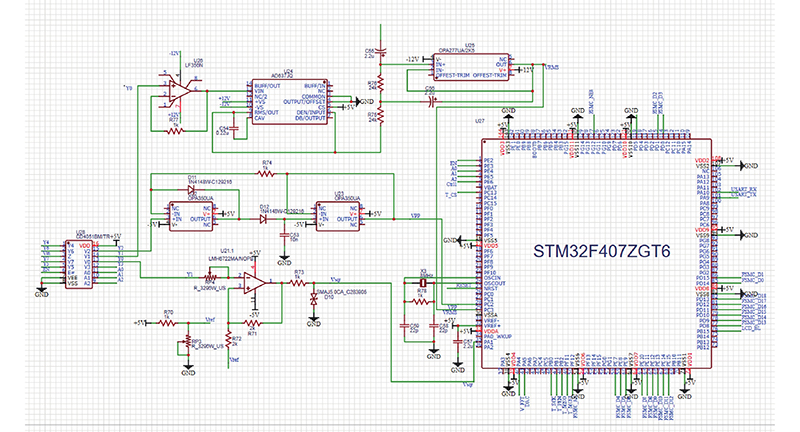Select the left OPA350UA chip with D11
The image size is (800, 432).
[191, 216]
